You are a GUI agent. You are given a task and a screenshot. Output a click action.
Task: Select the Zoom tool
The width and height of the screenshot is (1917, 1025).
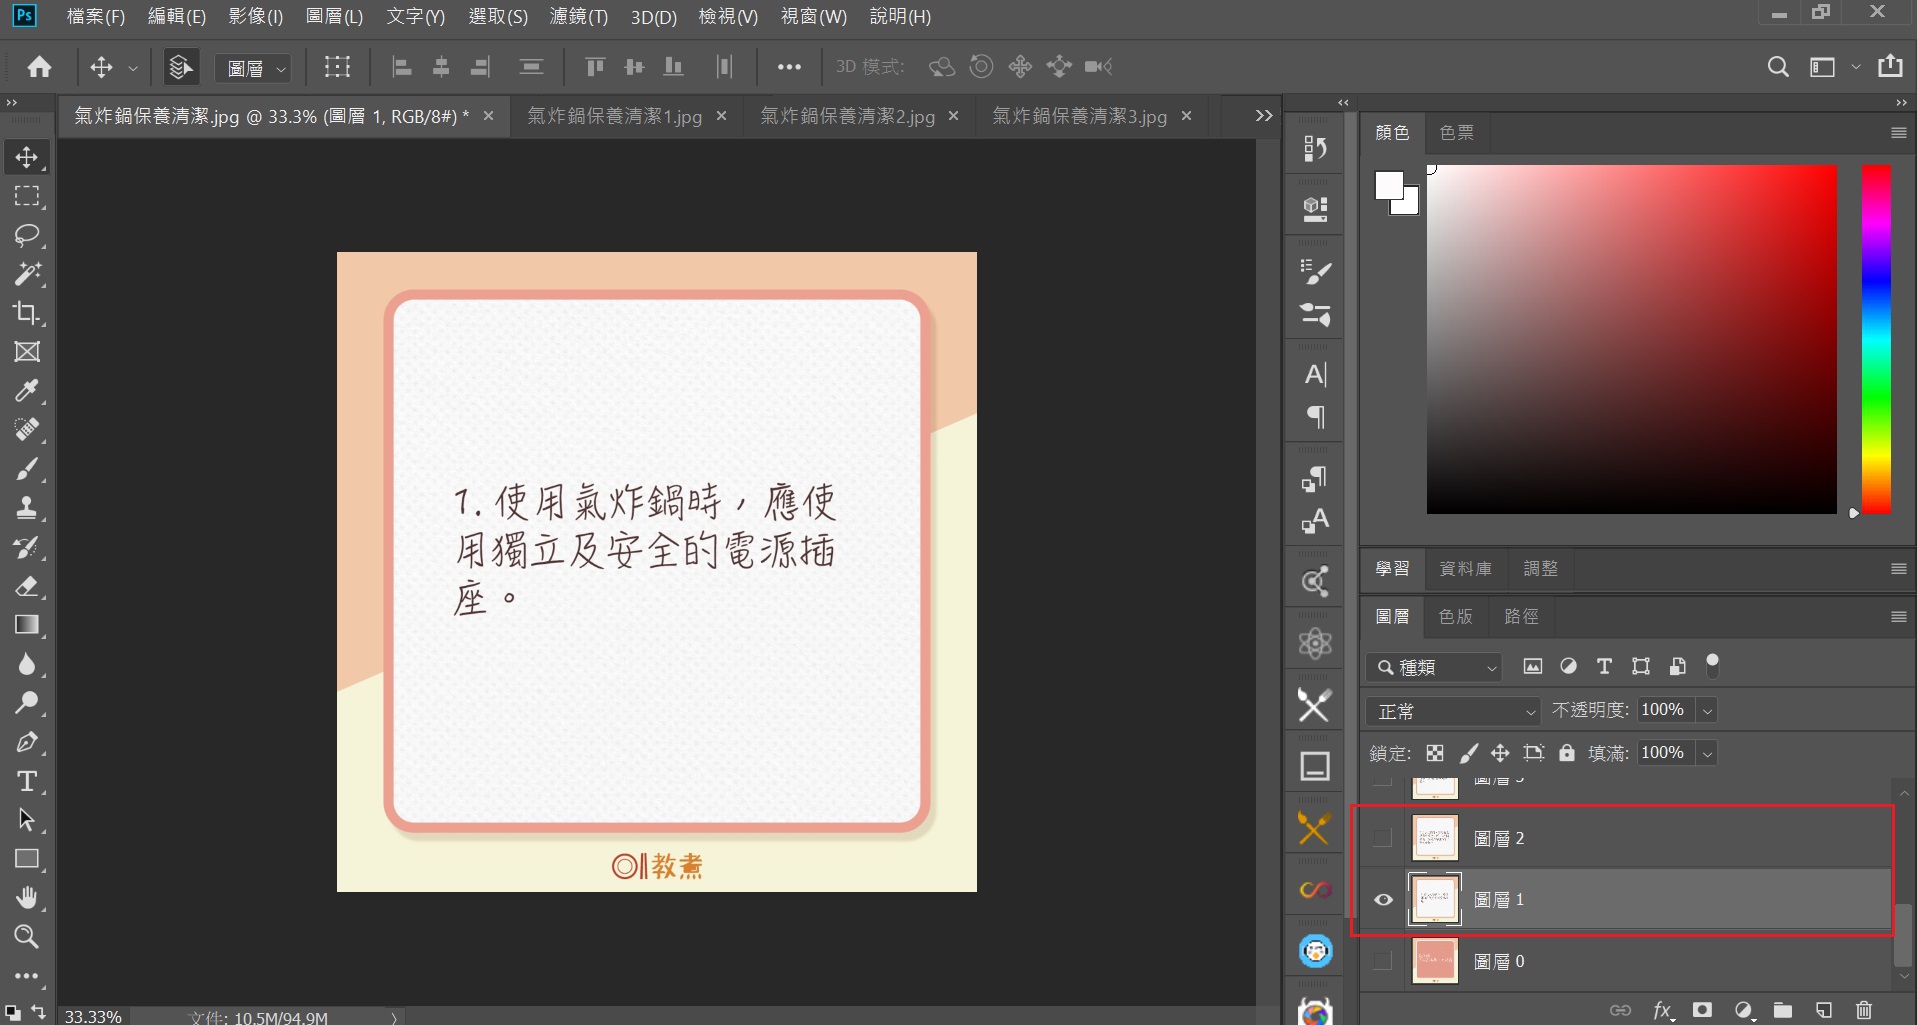(26, 937)
